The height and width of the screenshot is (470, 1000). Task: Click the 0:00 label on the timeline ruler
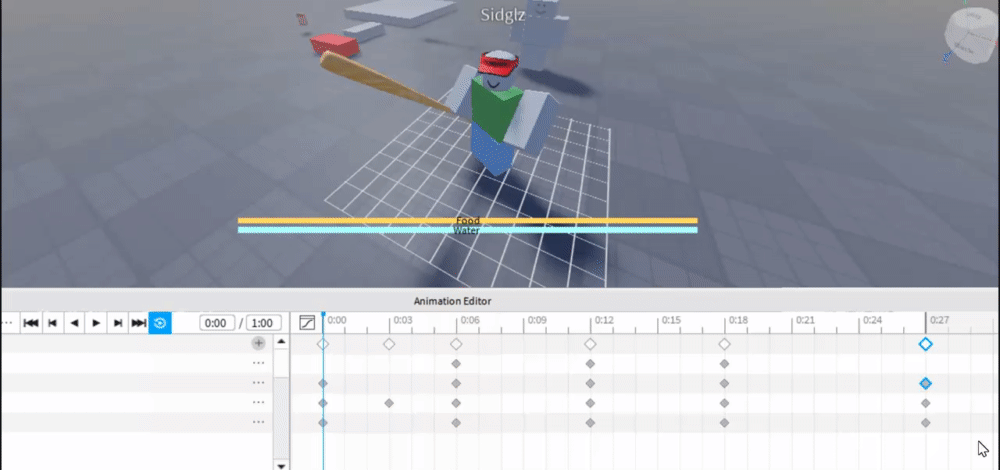click(337, 320)
